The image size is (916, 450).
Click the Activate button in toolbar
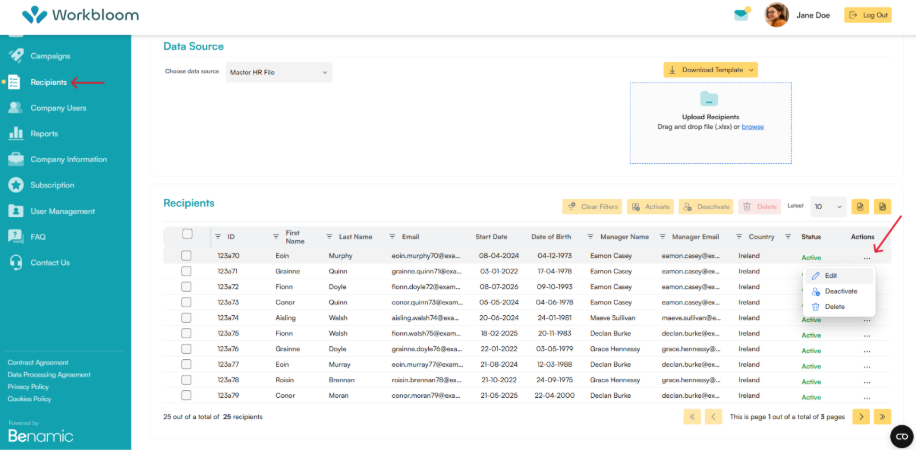tap(650, 206)
